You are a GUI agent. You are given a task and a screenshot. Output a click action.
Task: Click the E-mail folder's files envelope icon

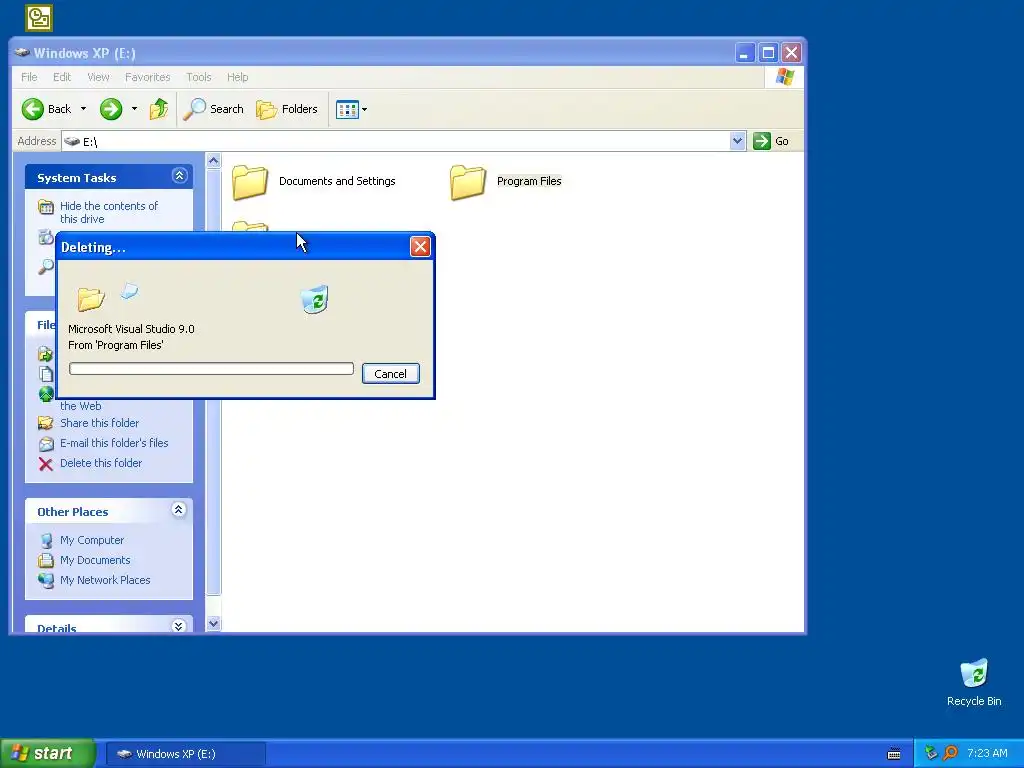[46, 443]
